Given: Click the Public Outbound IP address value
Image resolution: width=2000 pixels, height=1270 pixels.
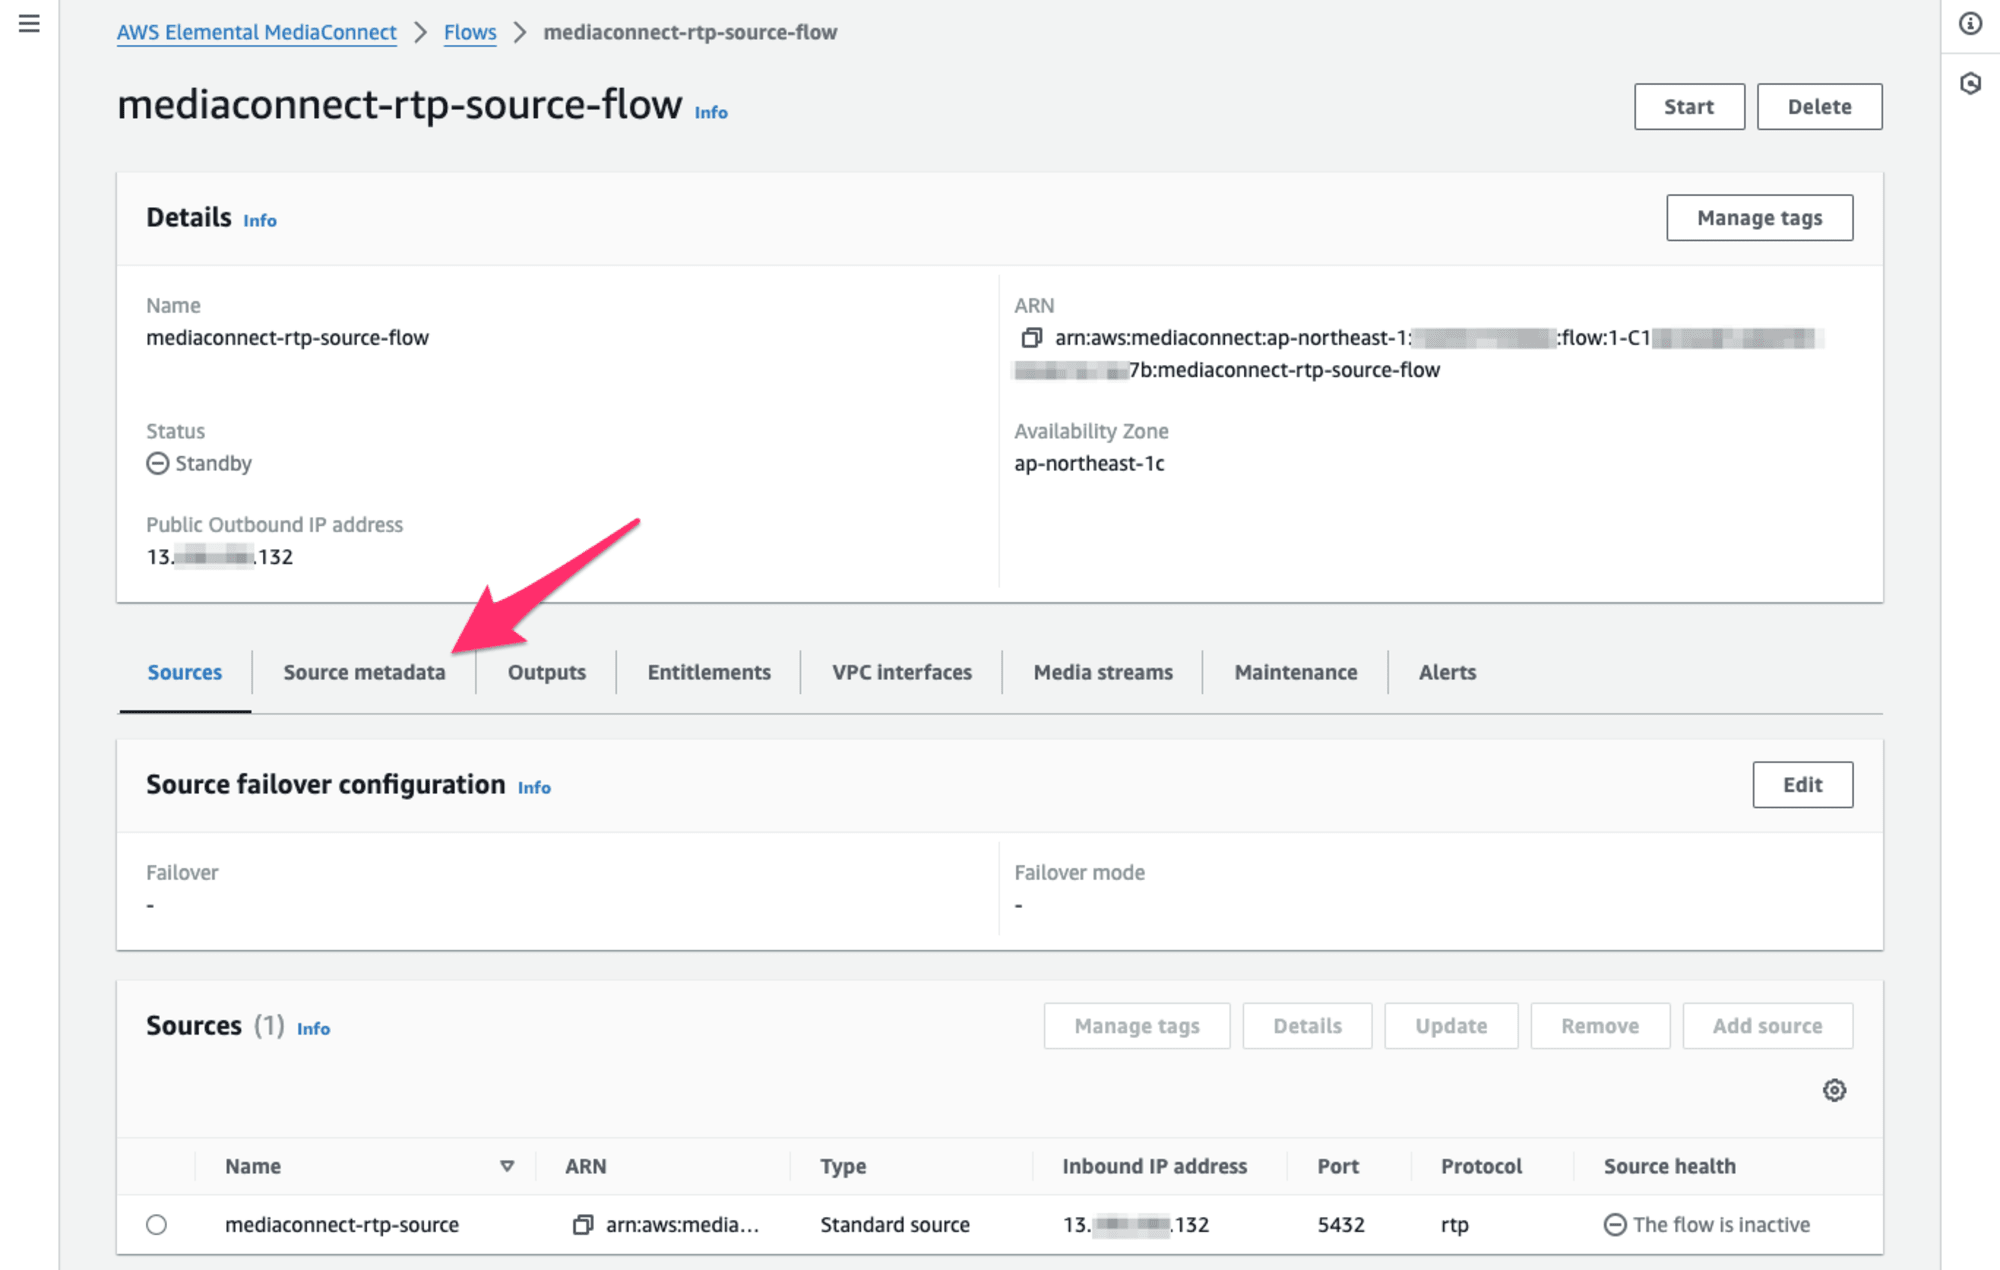Looking at the screenshot, I should point(220,556).
